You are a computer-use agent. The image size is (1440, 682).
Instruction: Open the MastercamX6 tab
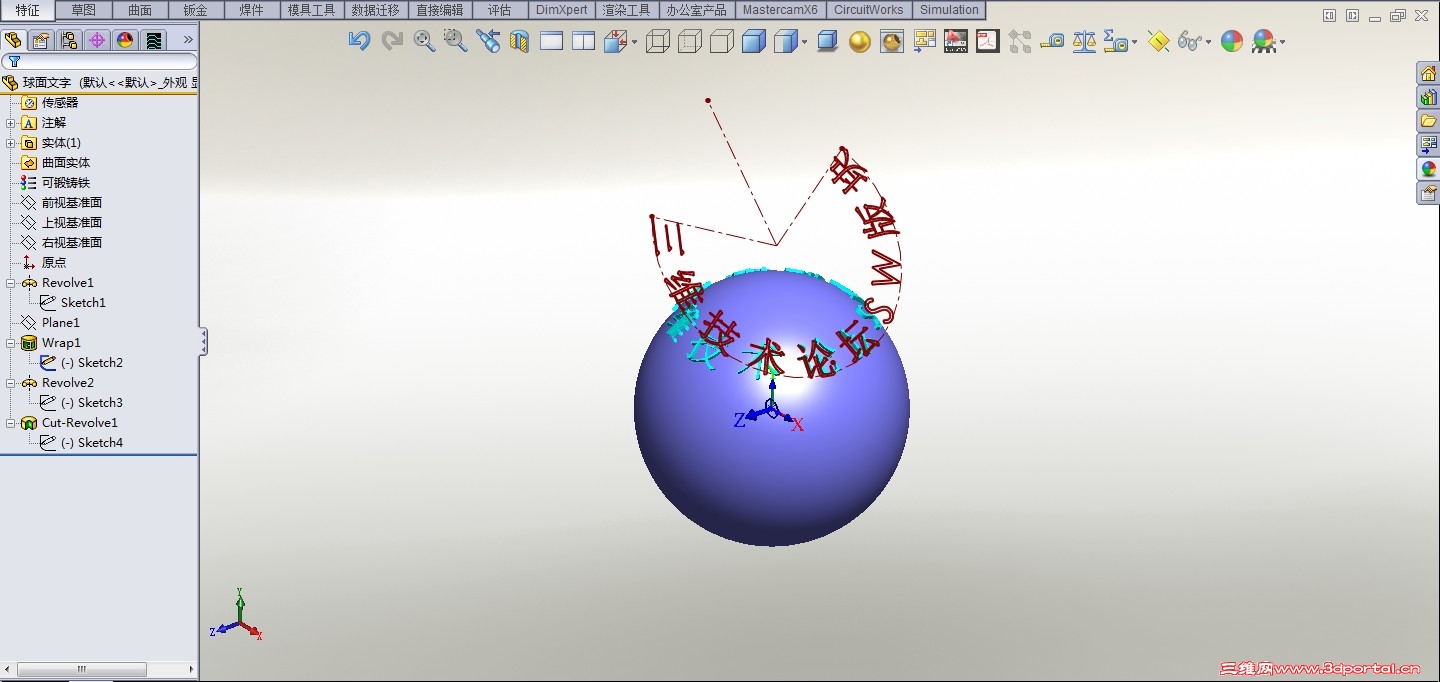click(780, 10)
